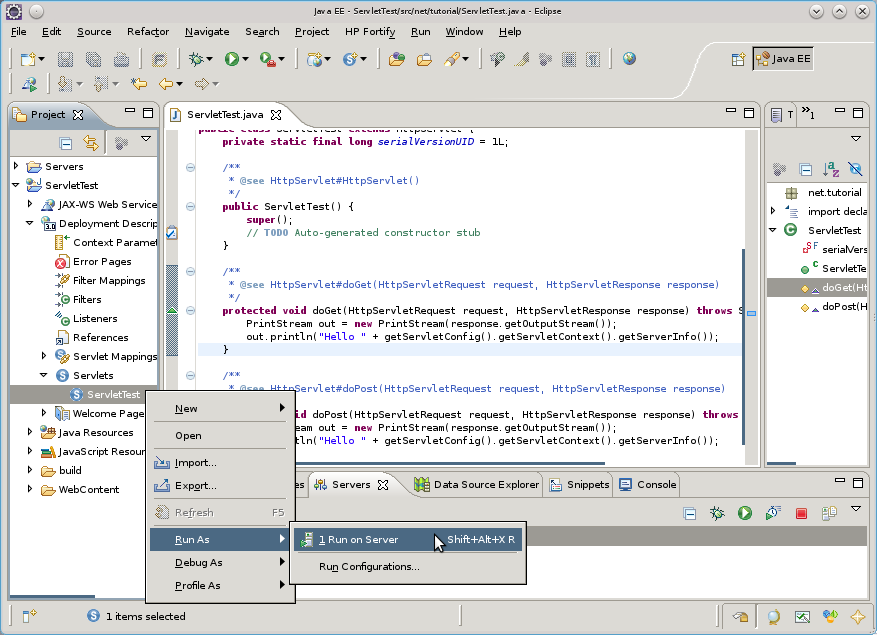
Task: Open Run dropdown arrow in toolbar
Action: (x=245, y=59)
